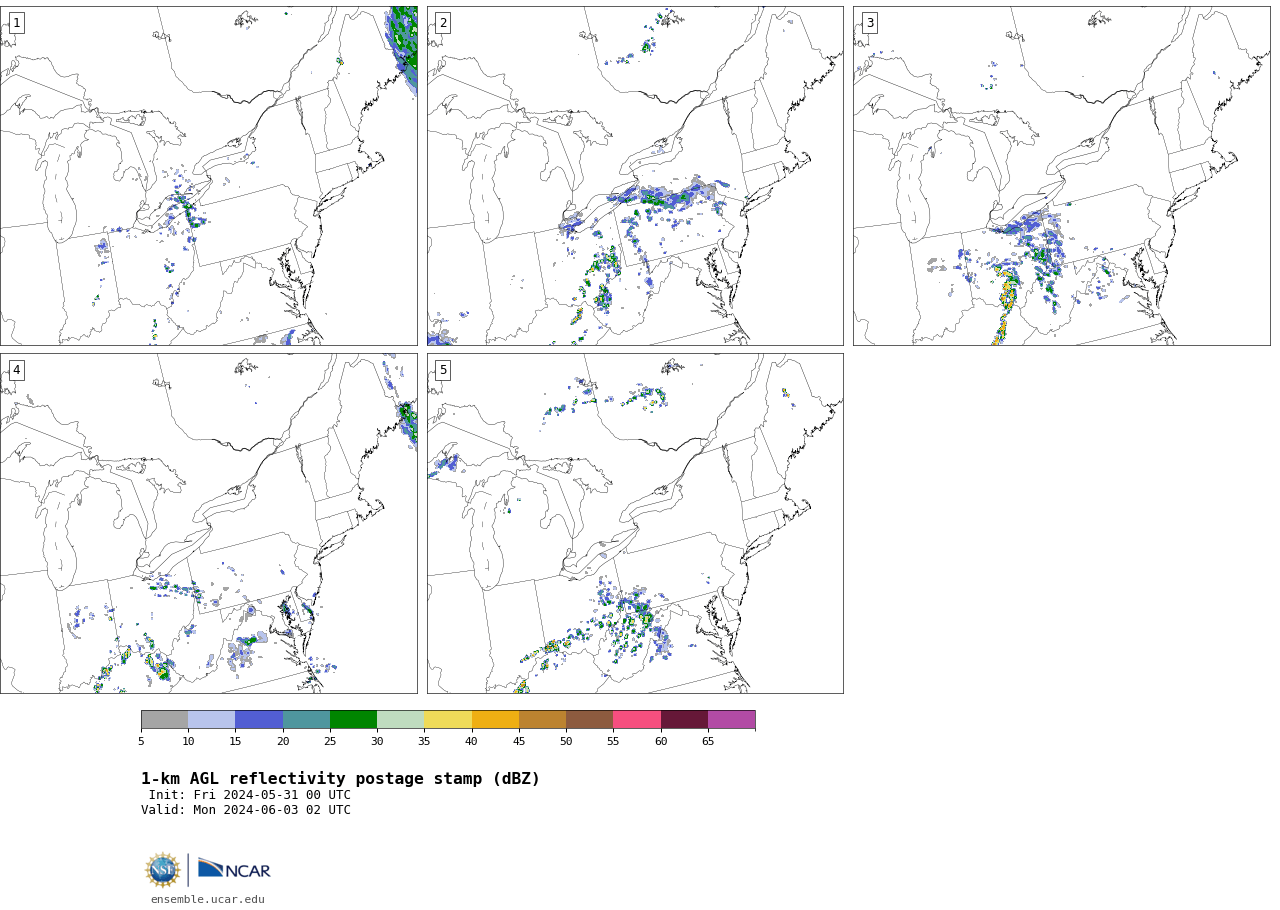Click the gray 5-10 dBZ color swatch
The width and height of the screenshot is (1280, 910).
(164, 720)
